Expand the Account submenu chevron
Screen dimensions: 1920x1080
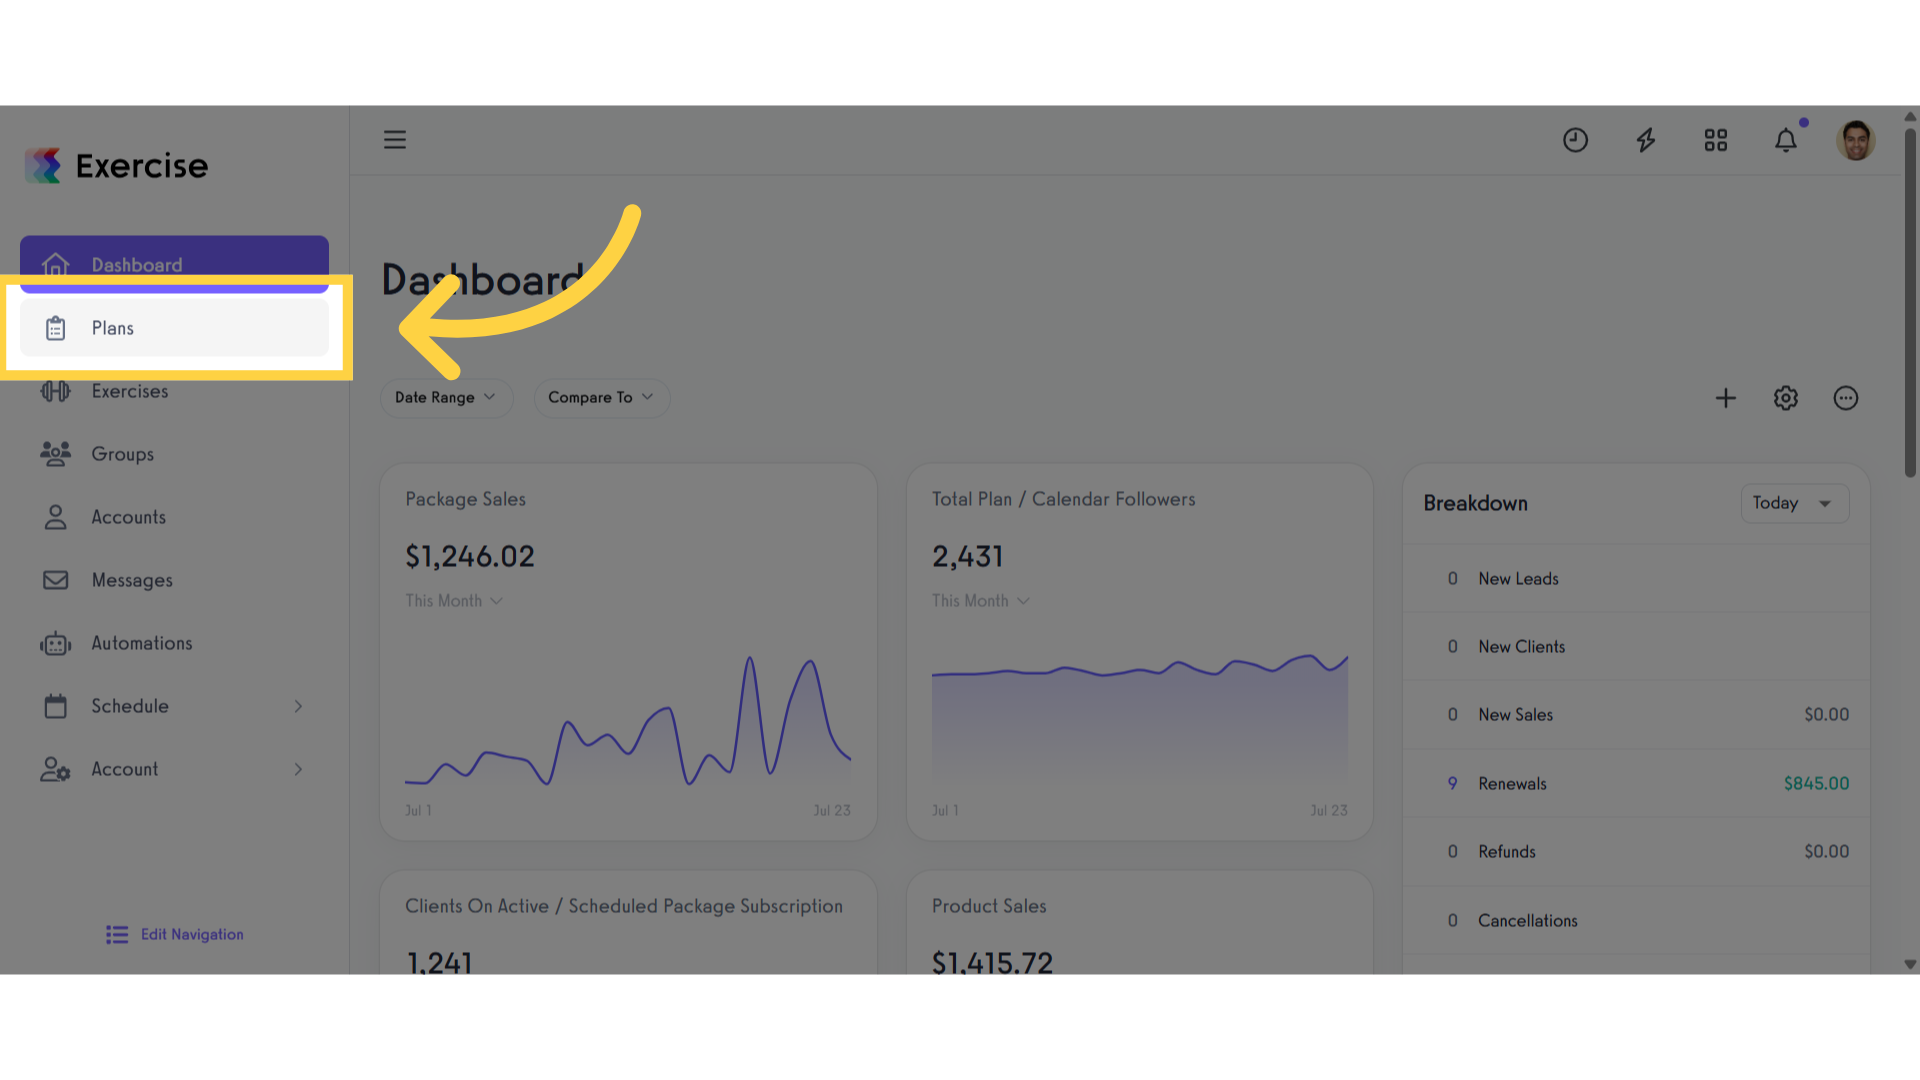[298, 769]
